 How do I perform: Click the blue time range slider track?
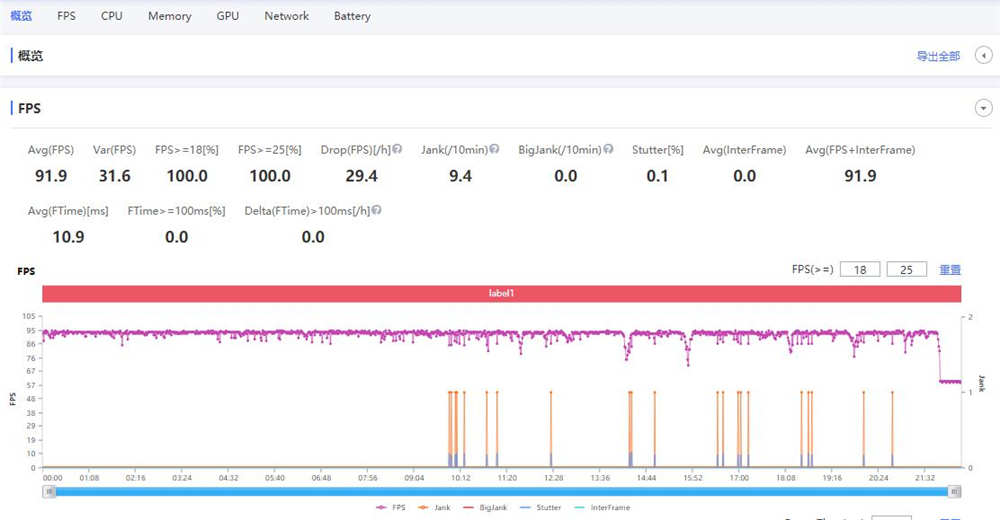pyautogui.click(x=501, y=491)
